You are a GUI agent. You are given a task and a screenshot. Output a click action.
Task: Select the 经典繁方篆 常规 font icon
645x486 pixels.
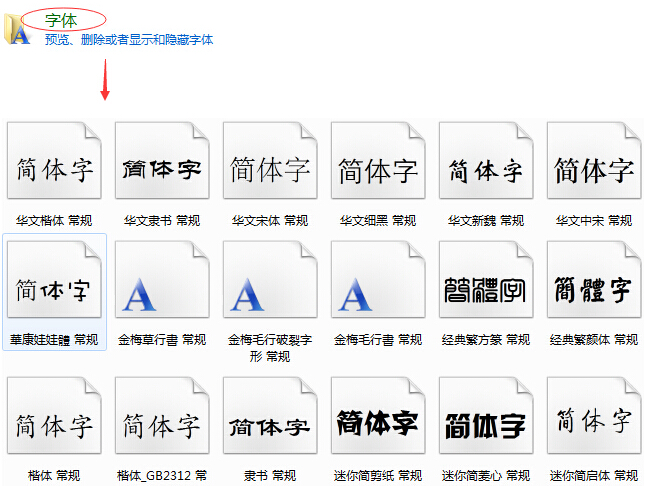click(x=486, y=279)
